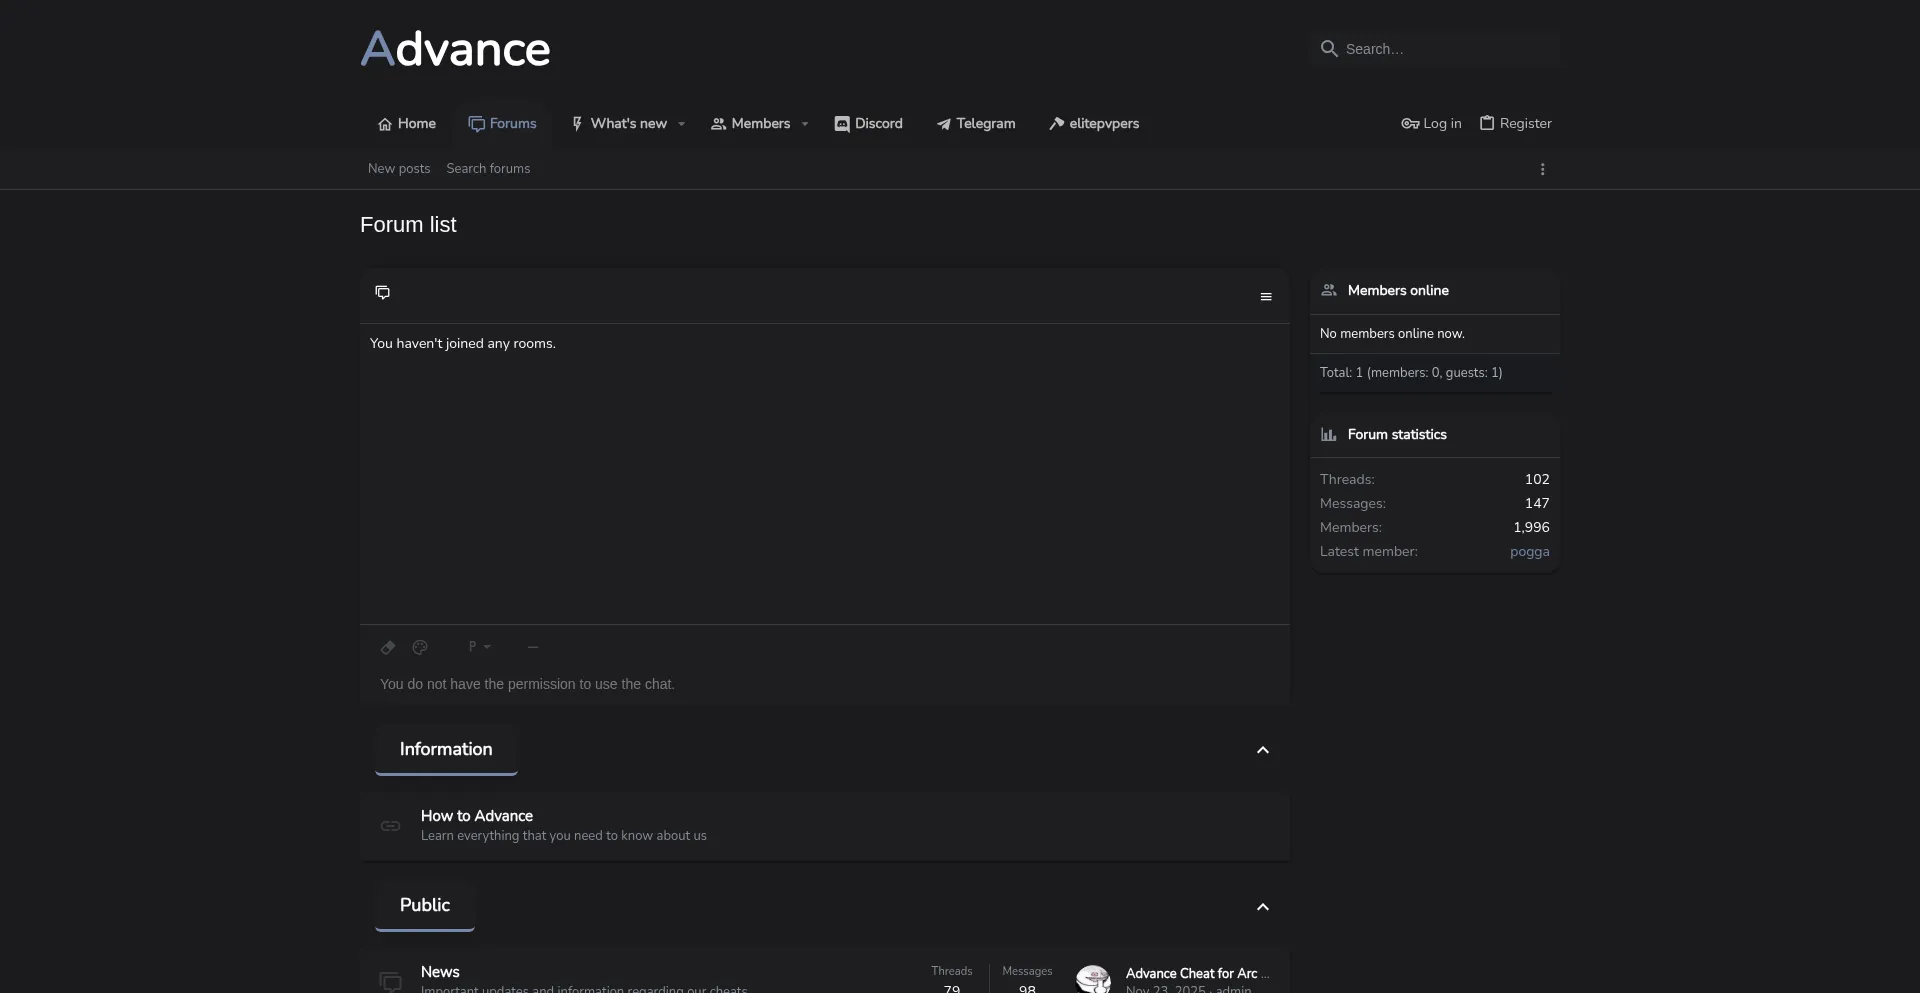Click the Register link
The image size is (1920, 993).
click(1516, 124)
